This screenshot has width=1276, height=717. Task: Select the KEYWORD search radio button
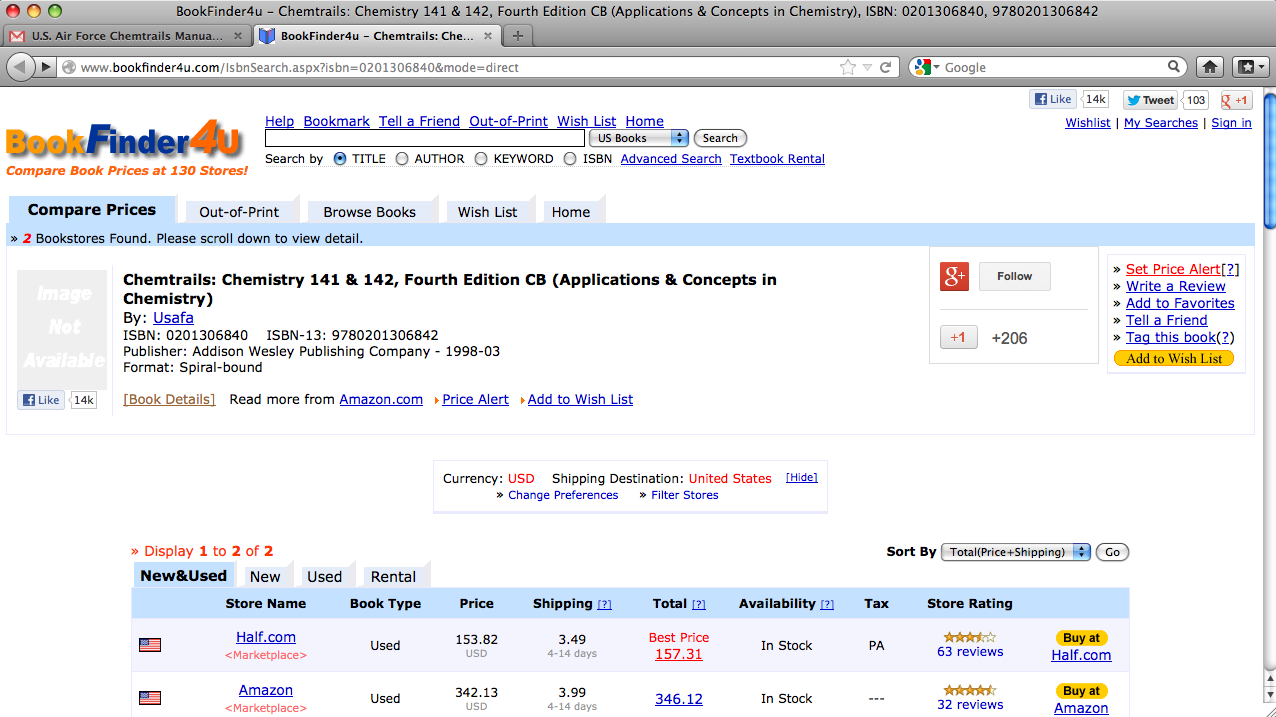tap(481, 158)
